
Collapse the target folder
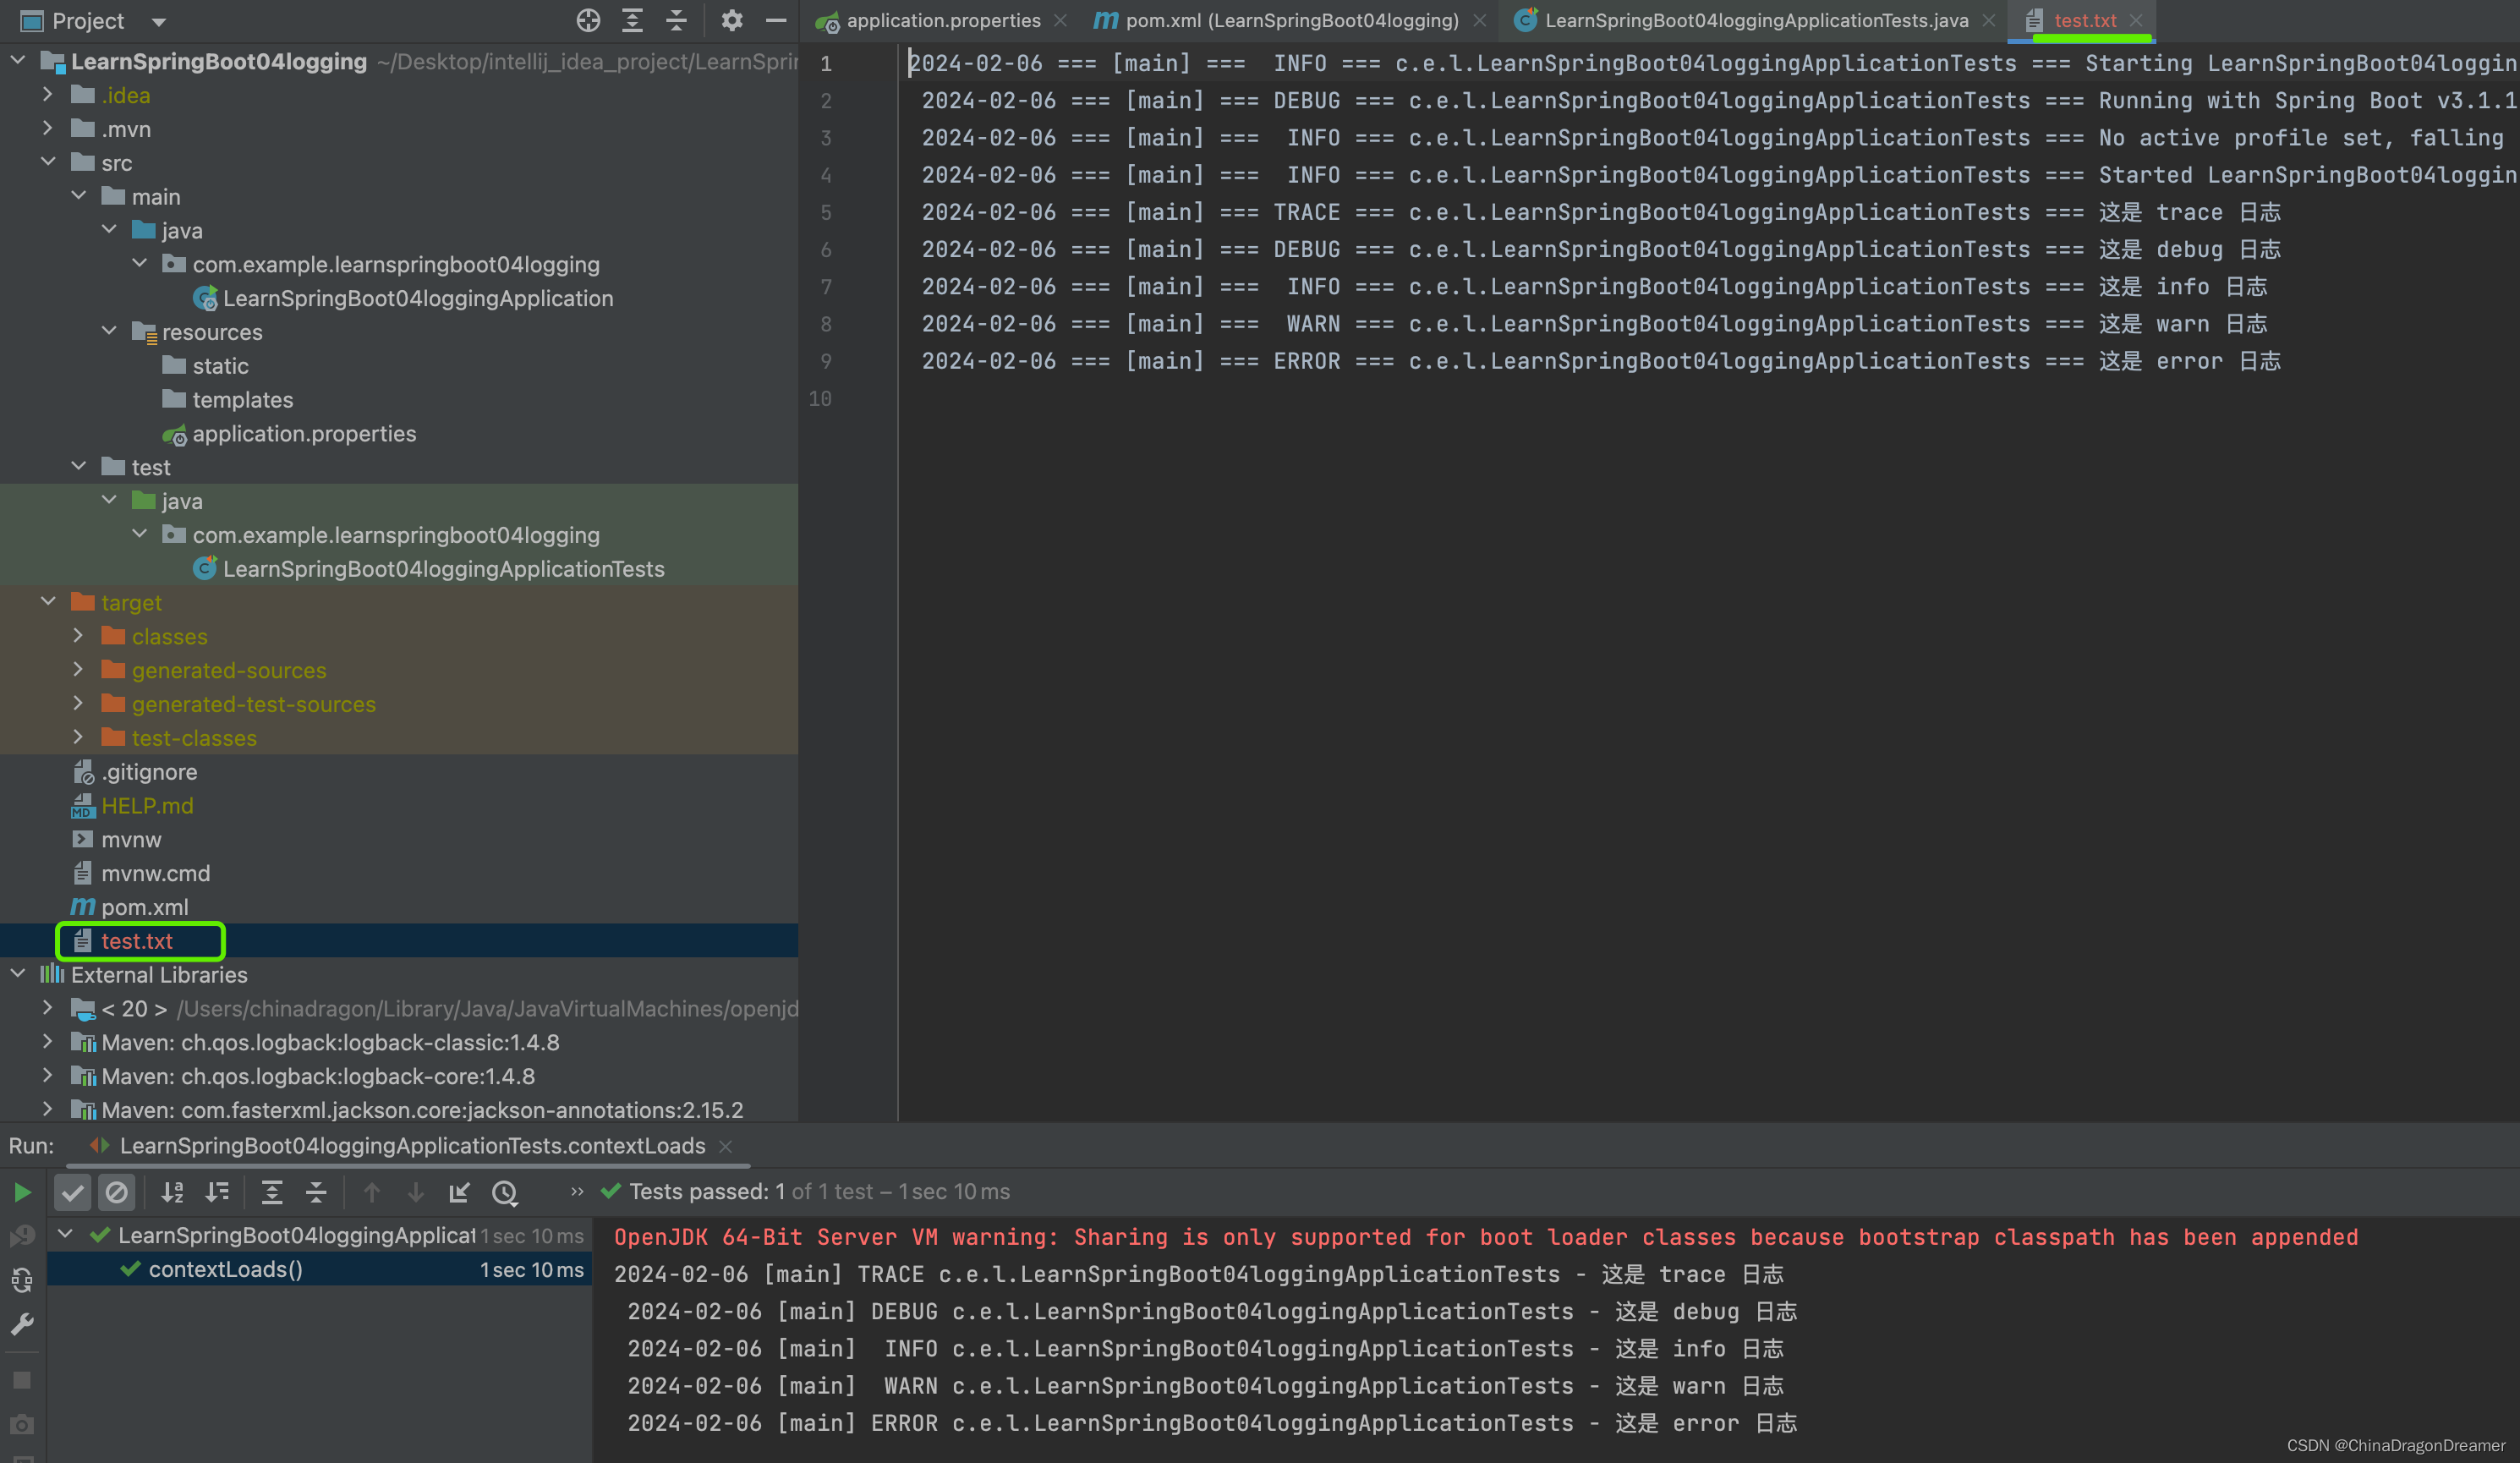point(48,602)
